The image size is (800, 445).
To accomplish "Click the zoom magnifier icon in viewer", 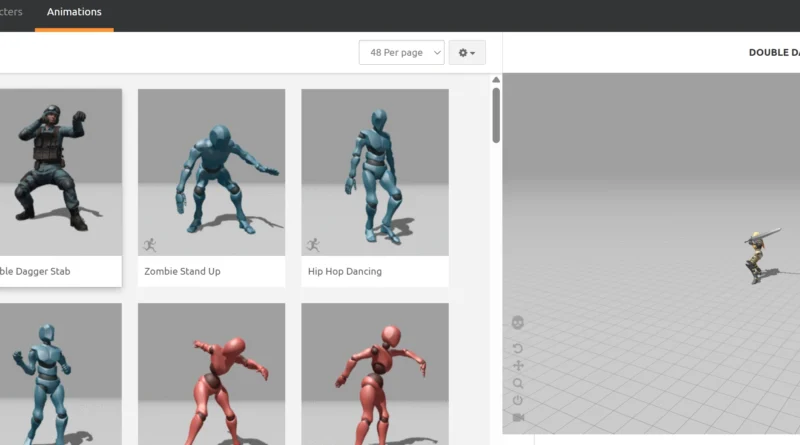I will tap(518, 383).
